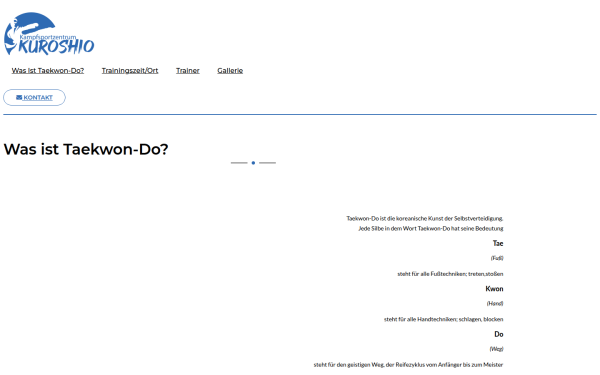600x375 pixels.
Task: Click the Kuroshio Kampfsportzentrum logo
Action: (x=49, y=34)
